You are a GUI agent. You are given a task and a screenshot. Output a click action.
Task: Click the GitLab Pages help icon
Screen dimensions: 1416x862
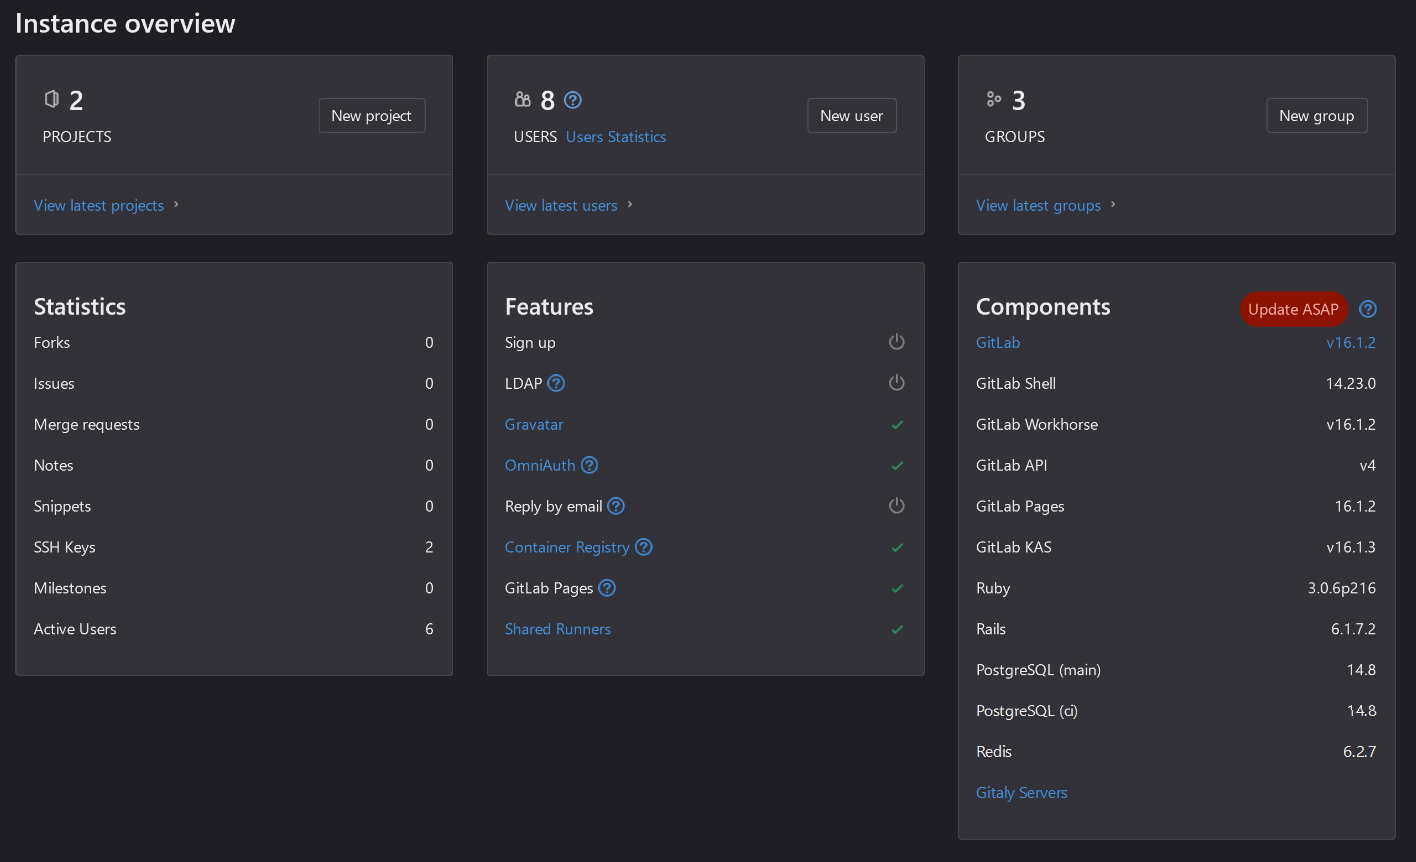[x=606, y=588]
